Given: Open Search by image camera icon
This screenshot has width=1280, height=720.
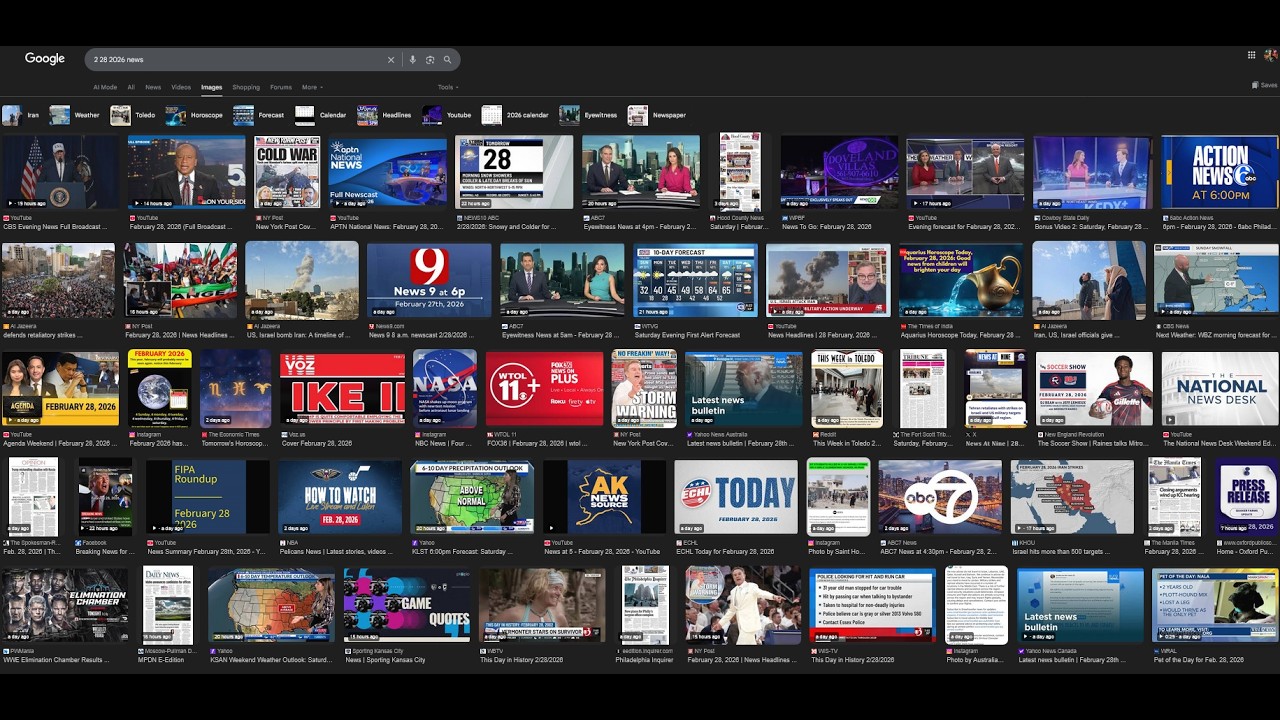Looking at the screenshot, I should tap(430, 60).
